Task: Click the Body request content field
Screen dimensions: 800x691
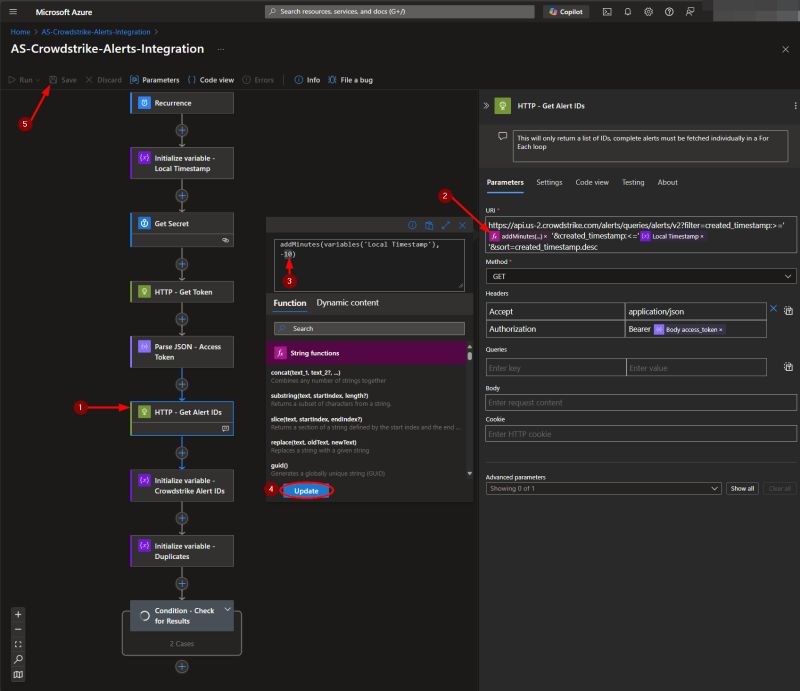Action: point(640,403)
